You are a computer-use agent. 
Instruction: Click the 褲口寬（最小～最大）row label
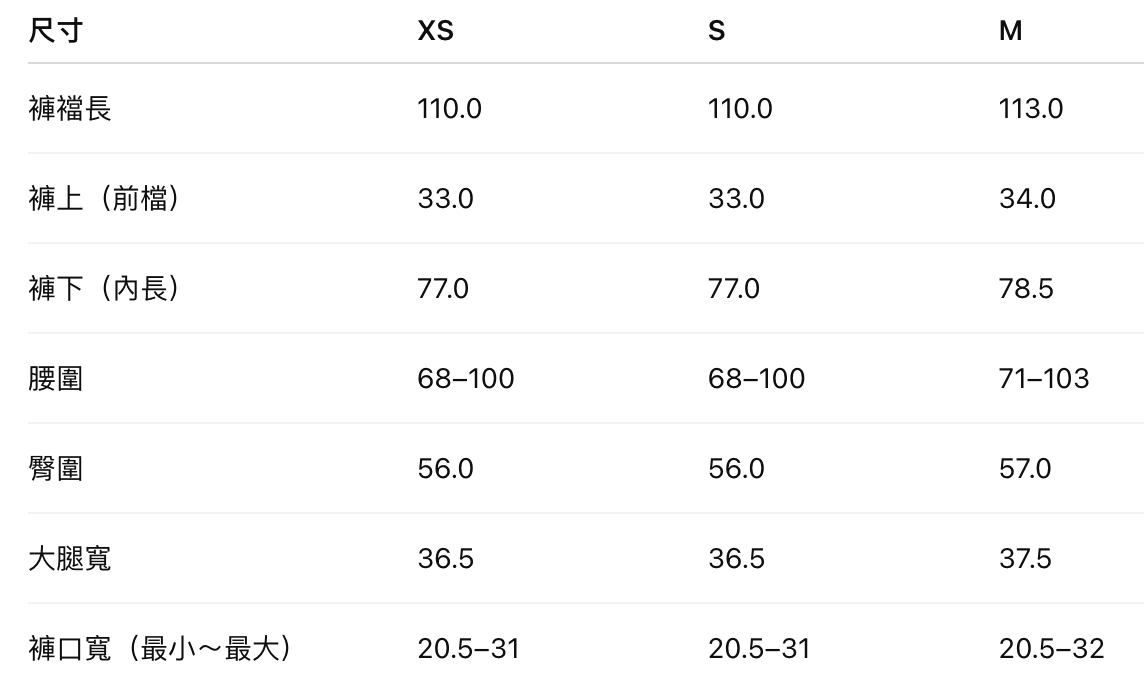coord(160,648)
